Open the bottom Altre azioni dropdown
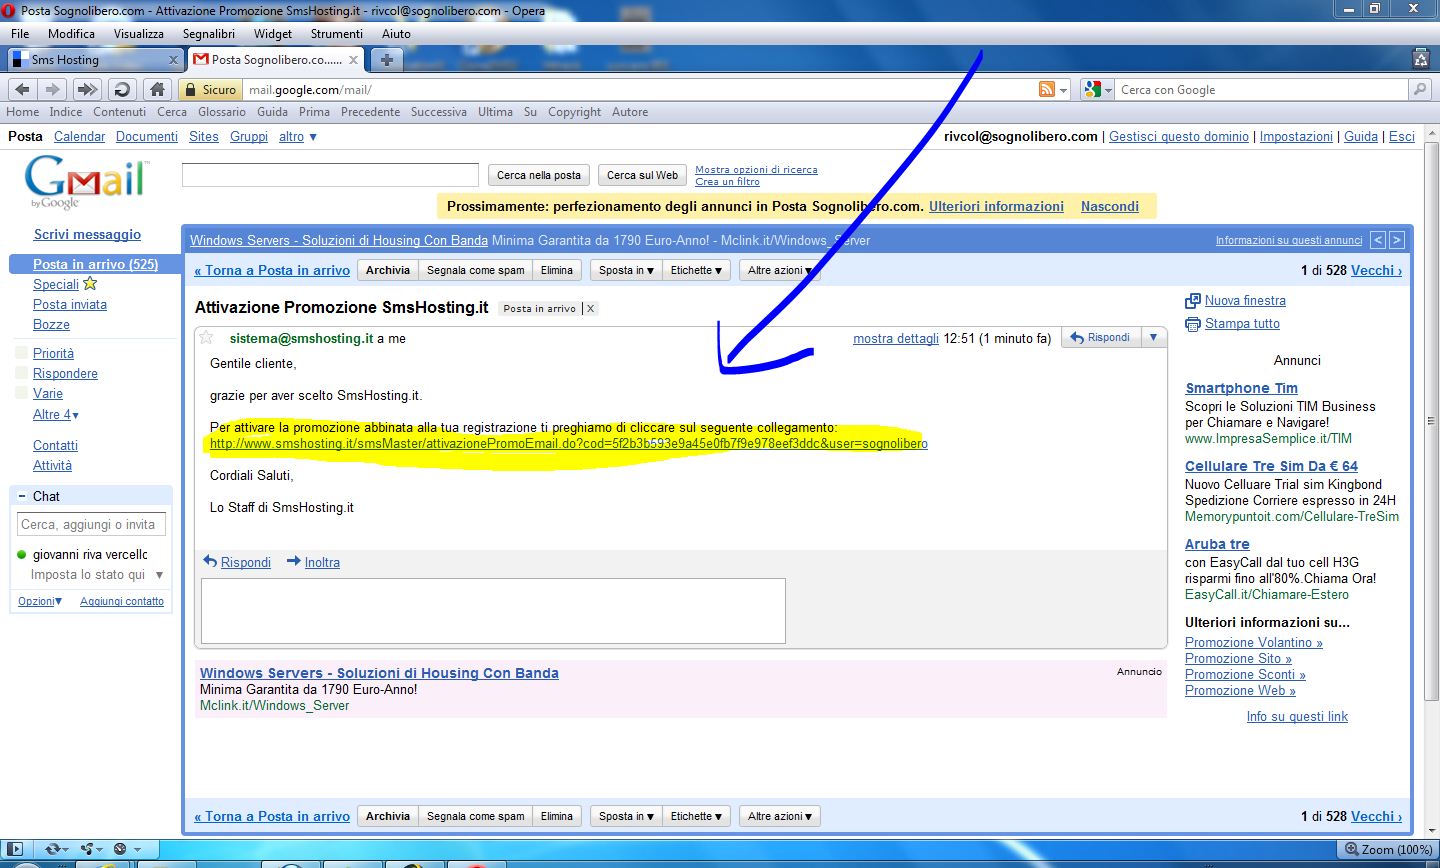 click(780, 816)
